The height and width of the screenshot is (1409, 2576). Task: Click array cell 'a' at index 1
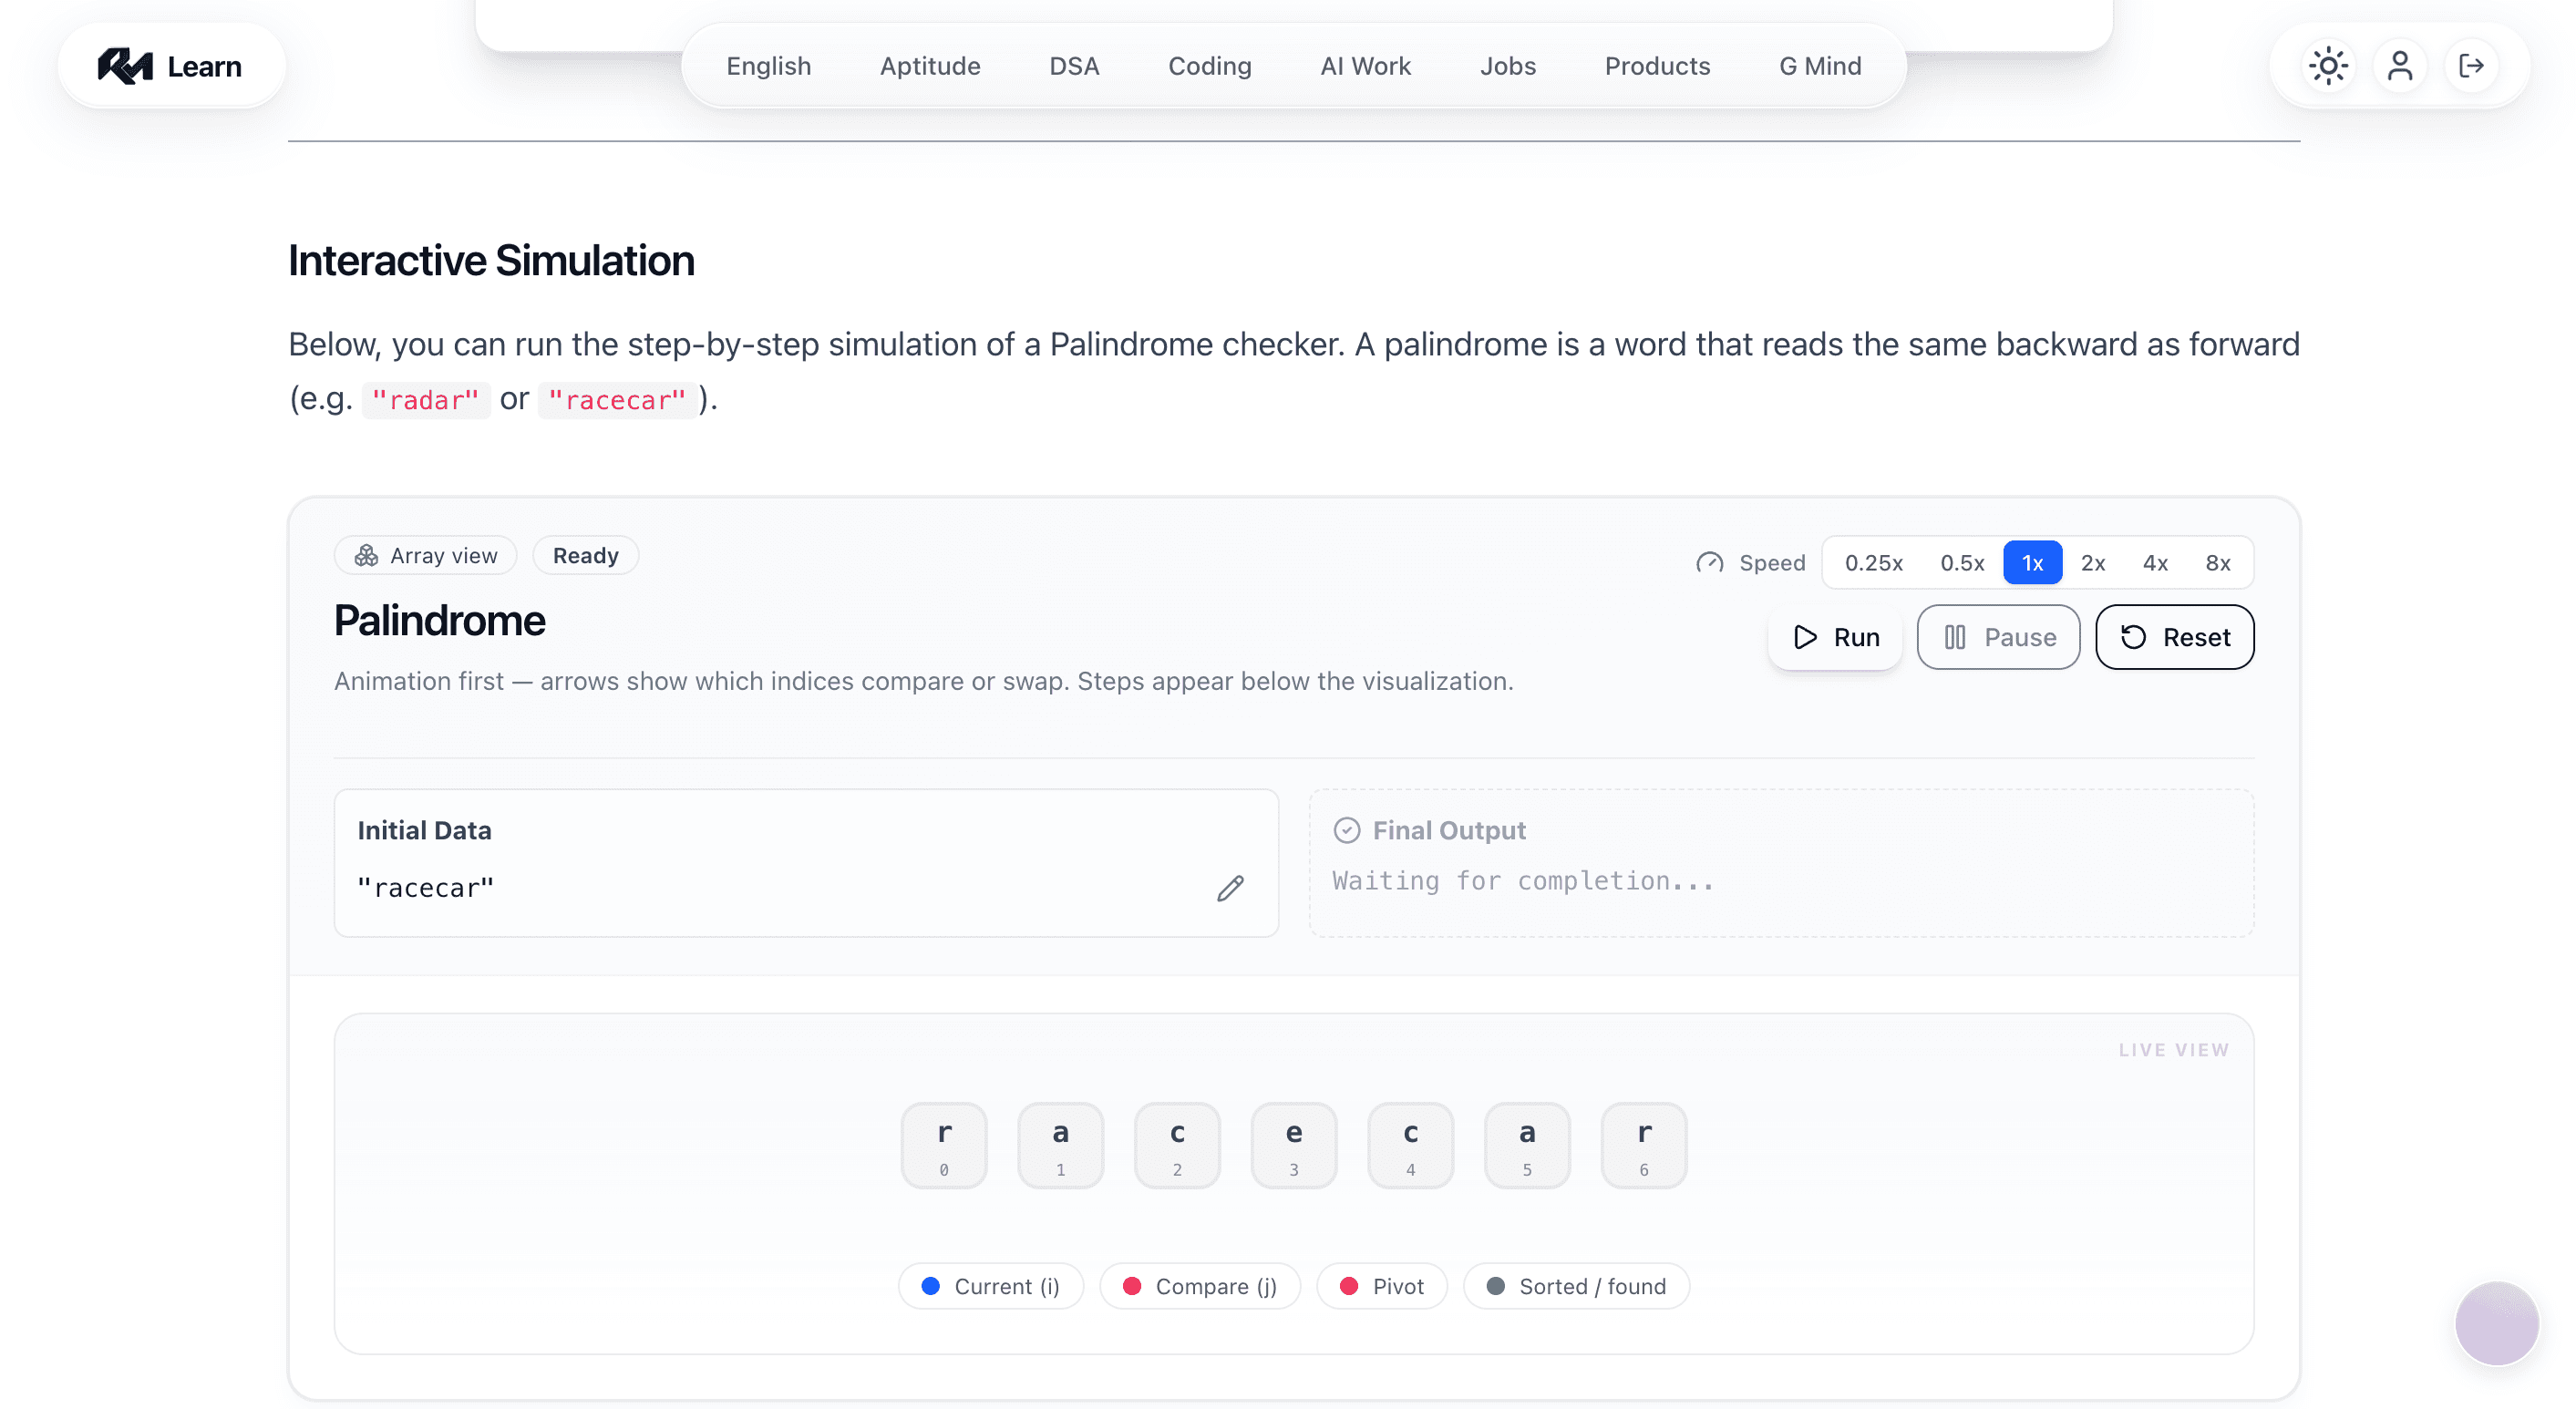[1060, 1145]
